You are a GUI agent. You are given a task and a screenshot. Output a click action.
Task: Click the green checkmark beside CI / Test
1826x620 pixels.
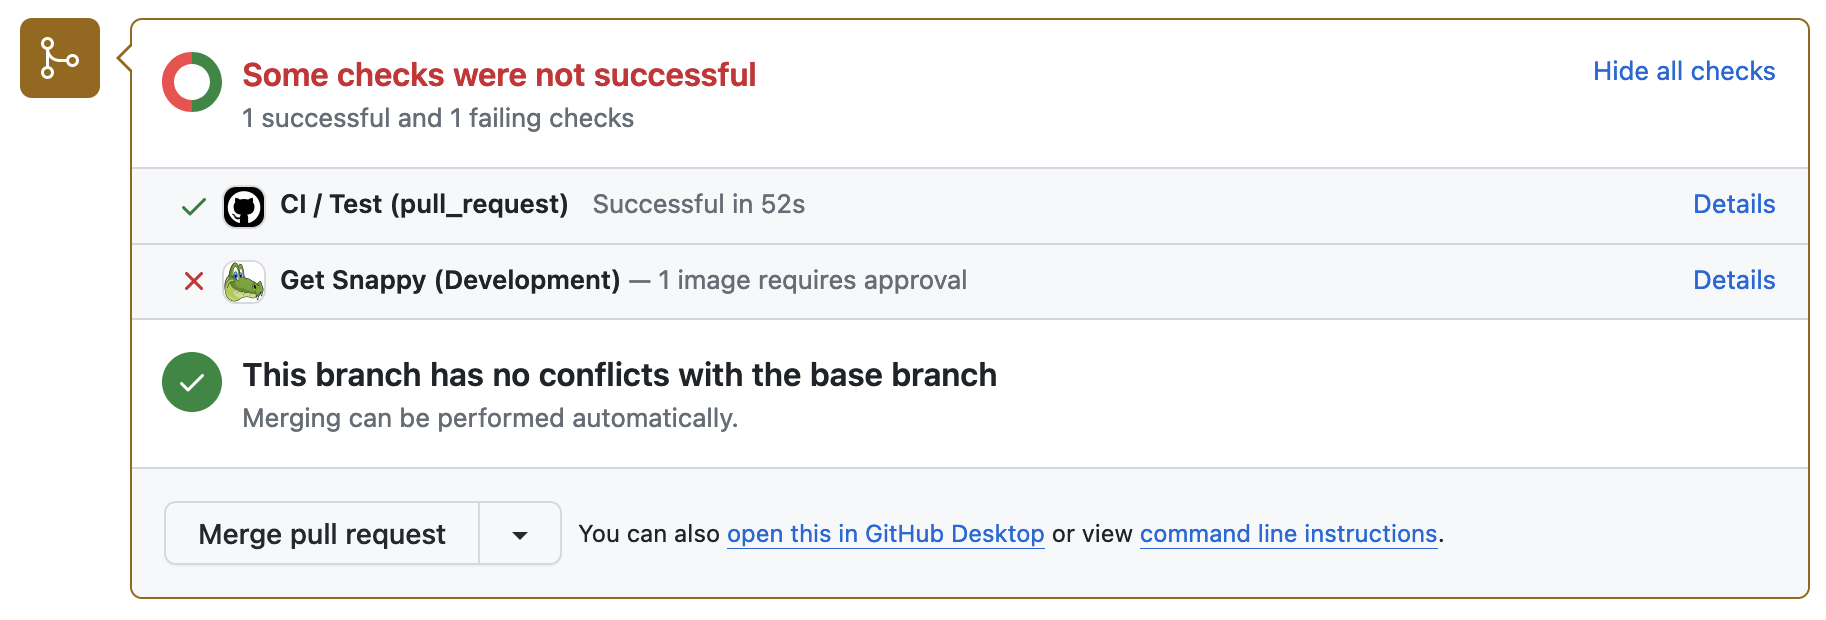(x=194, y=207)
